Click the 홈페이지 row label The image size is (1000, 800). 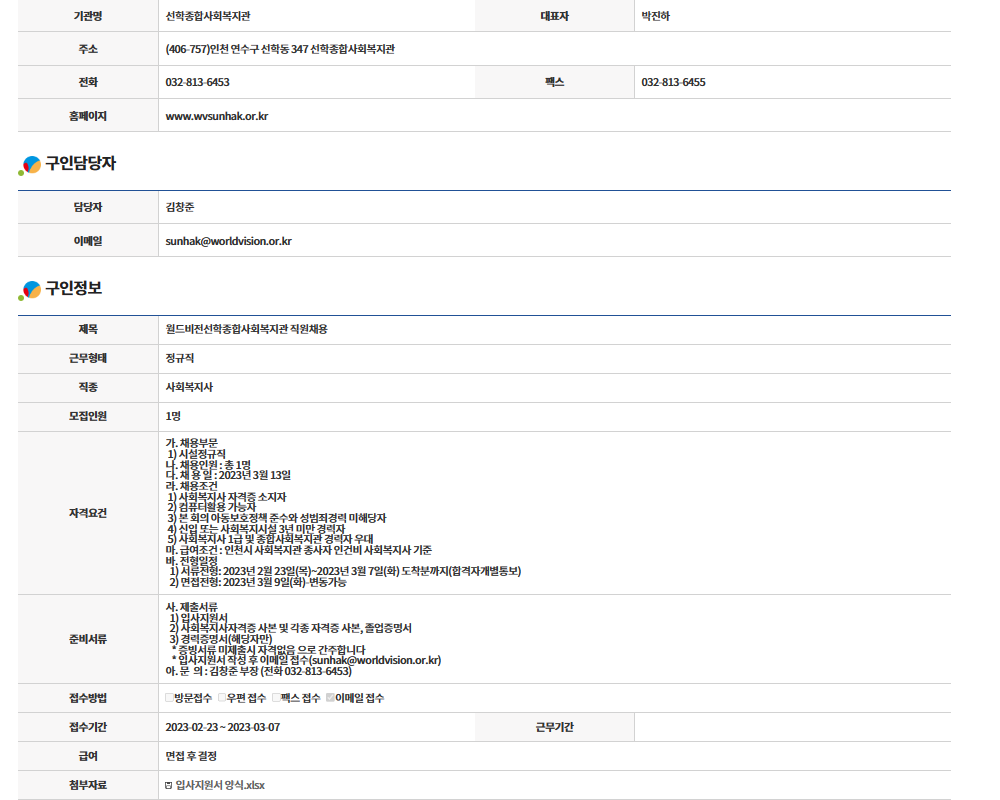(88, 116)
